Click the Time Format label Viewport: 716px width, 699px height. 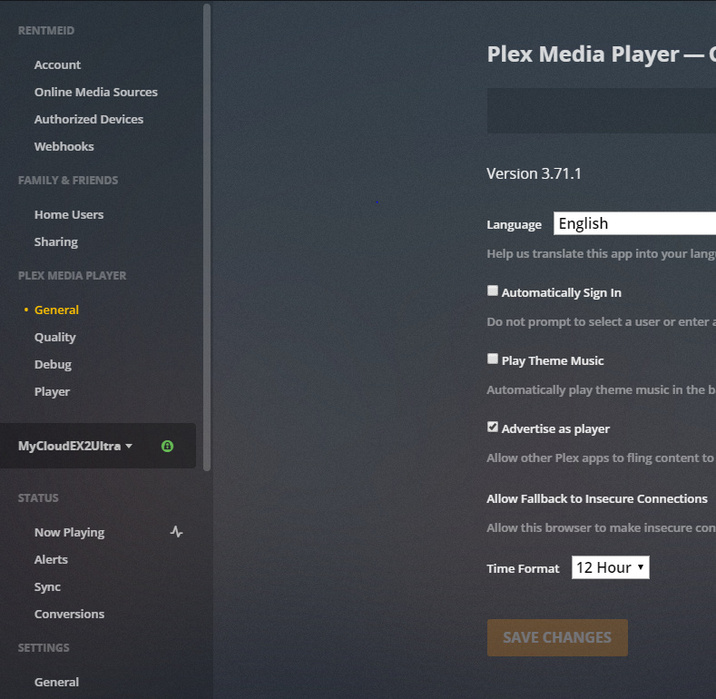(523, 568)
